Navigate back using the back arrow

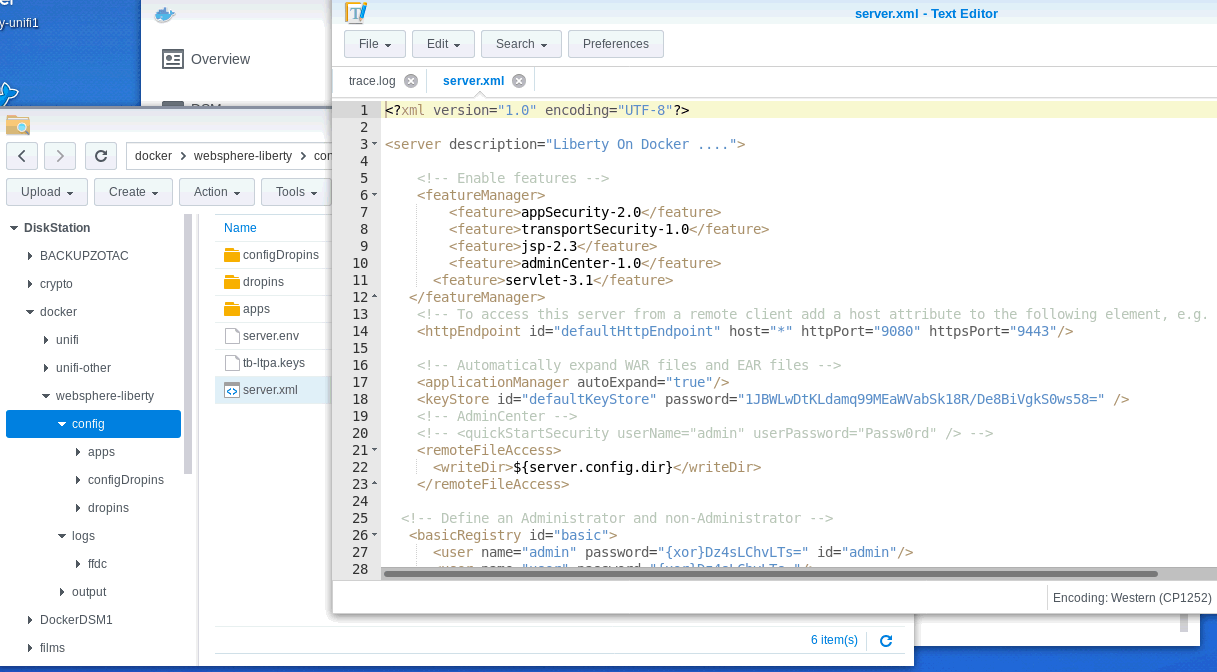coord(21,155)
